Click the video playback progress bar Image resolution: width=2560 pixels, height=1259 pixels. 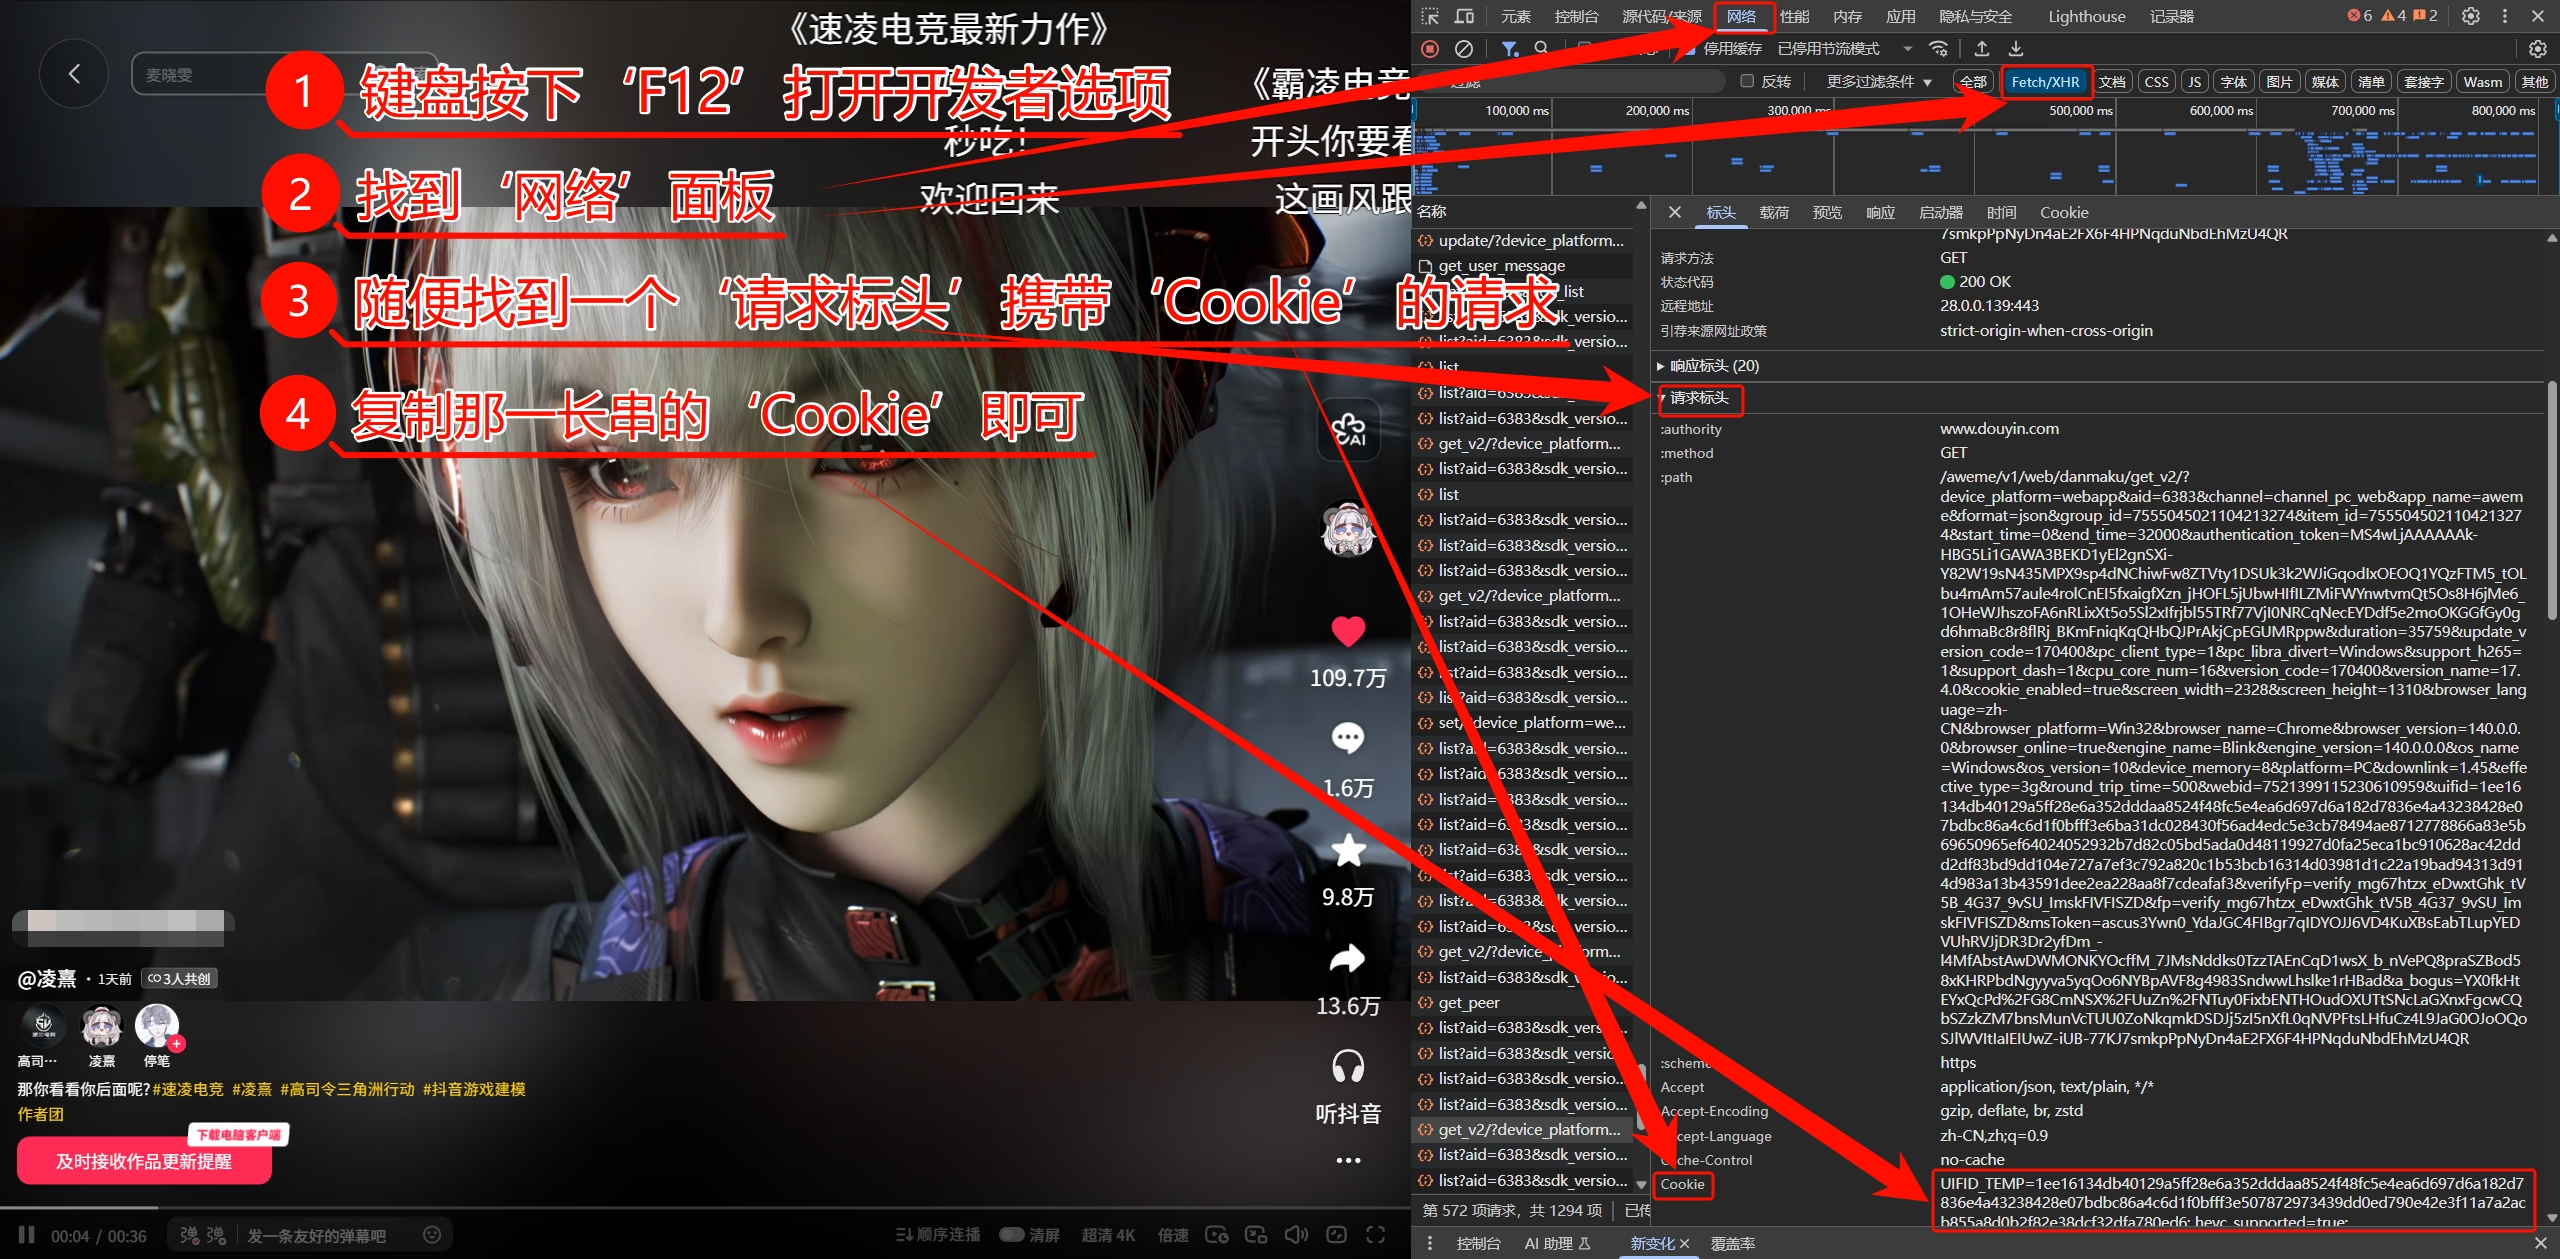[700, 1208]
